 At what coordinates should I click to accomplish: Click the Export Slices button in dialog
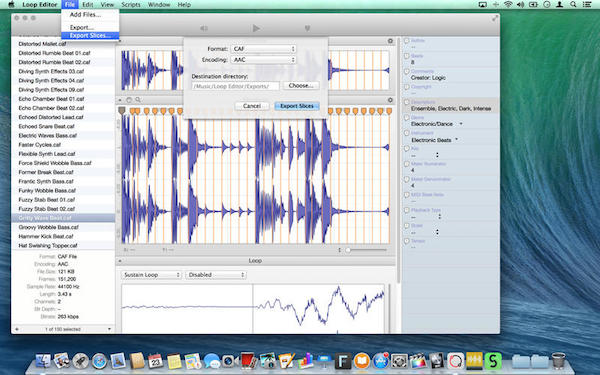tap(297, 106)
